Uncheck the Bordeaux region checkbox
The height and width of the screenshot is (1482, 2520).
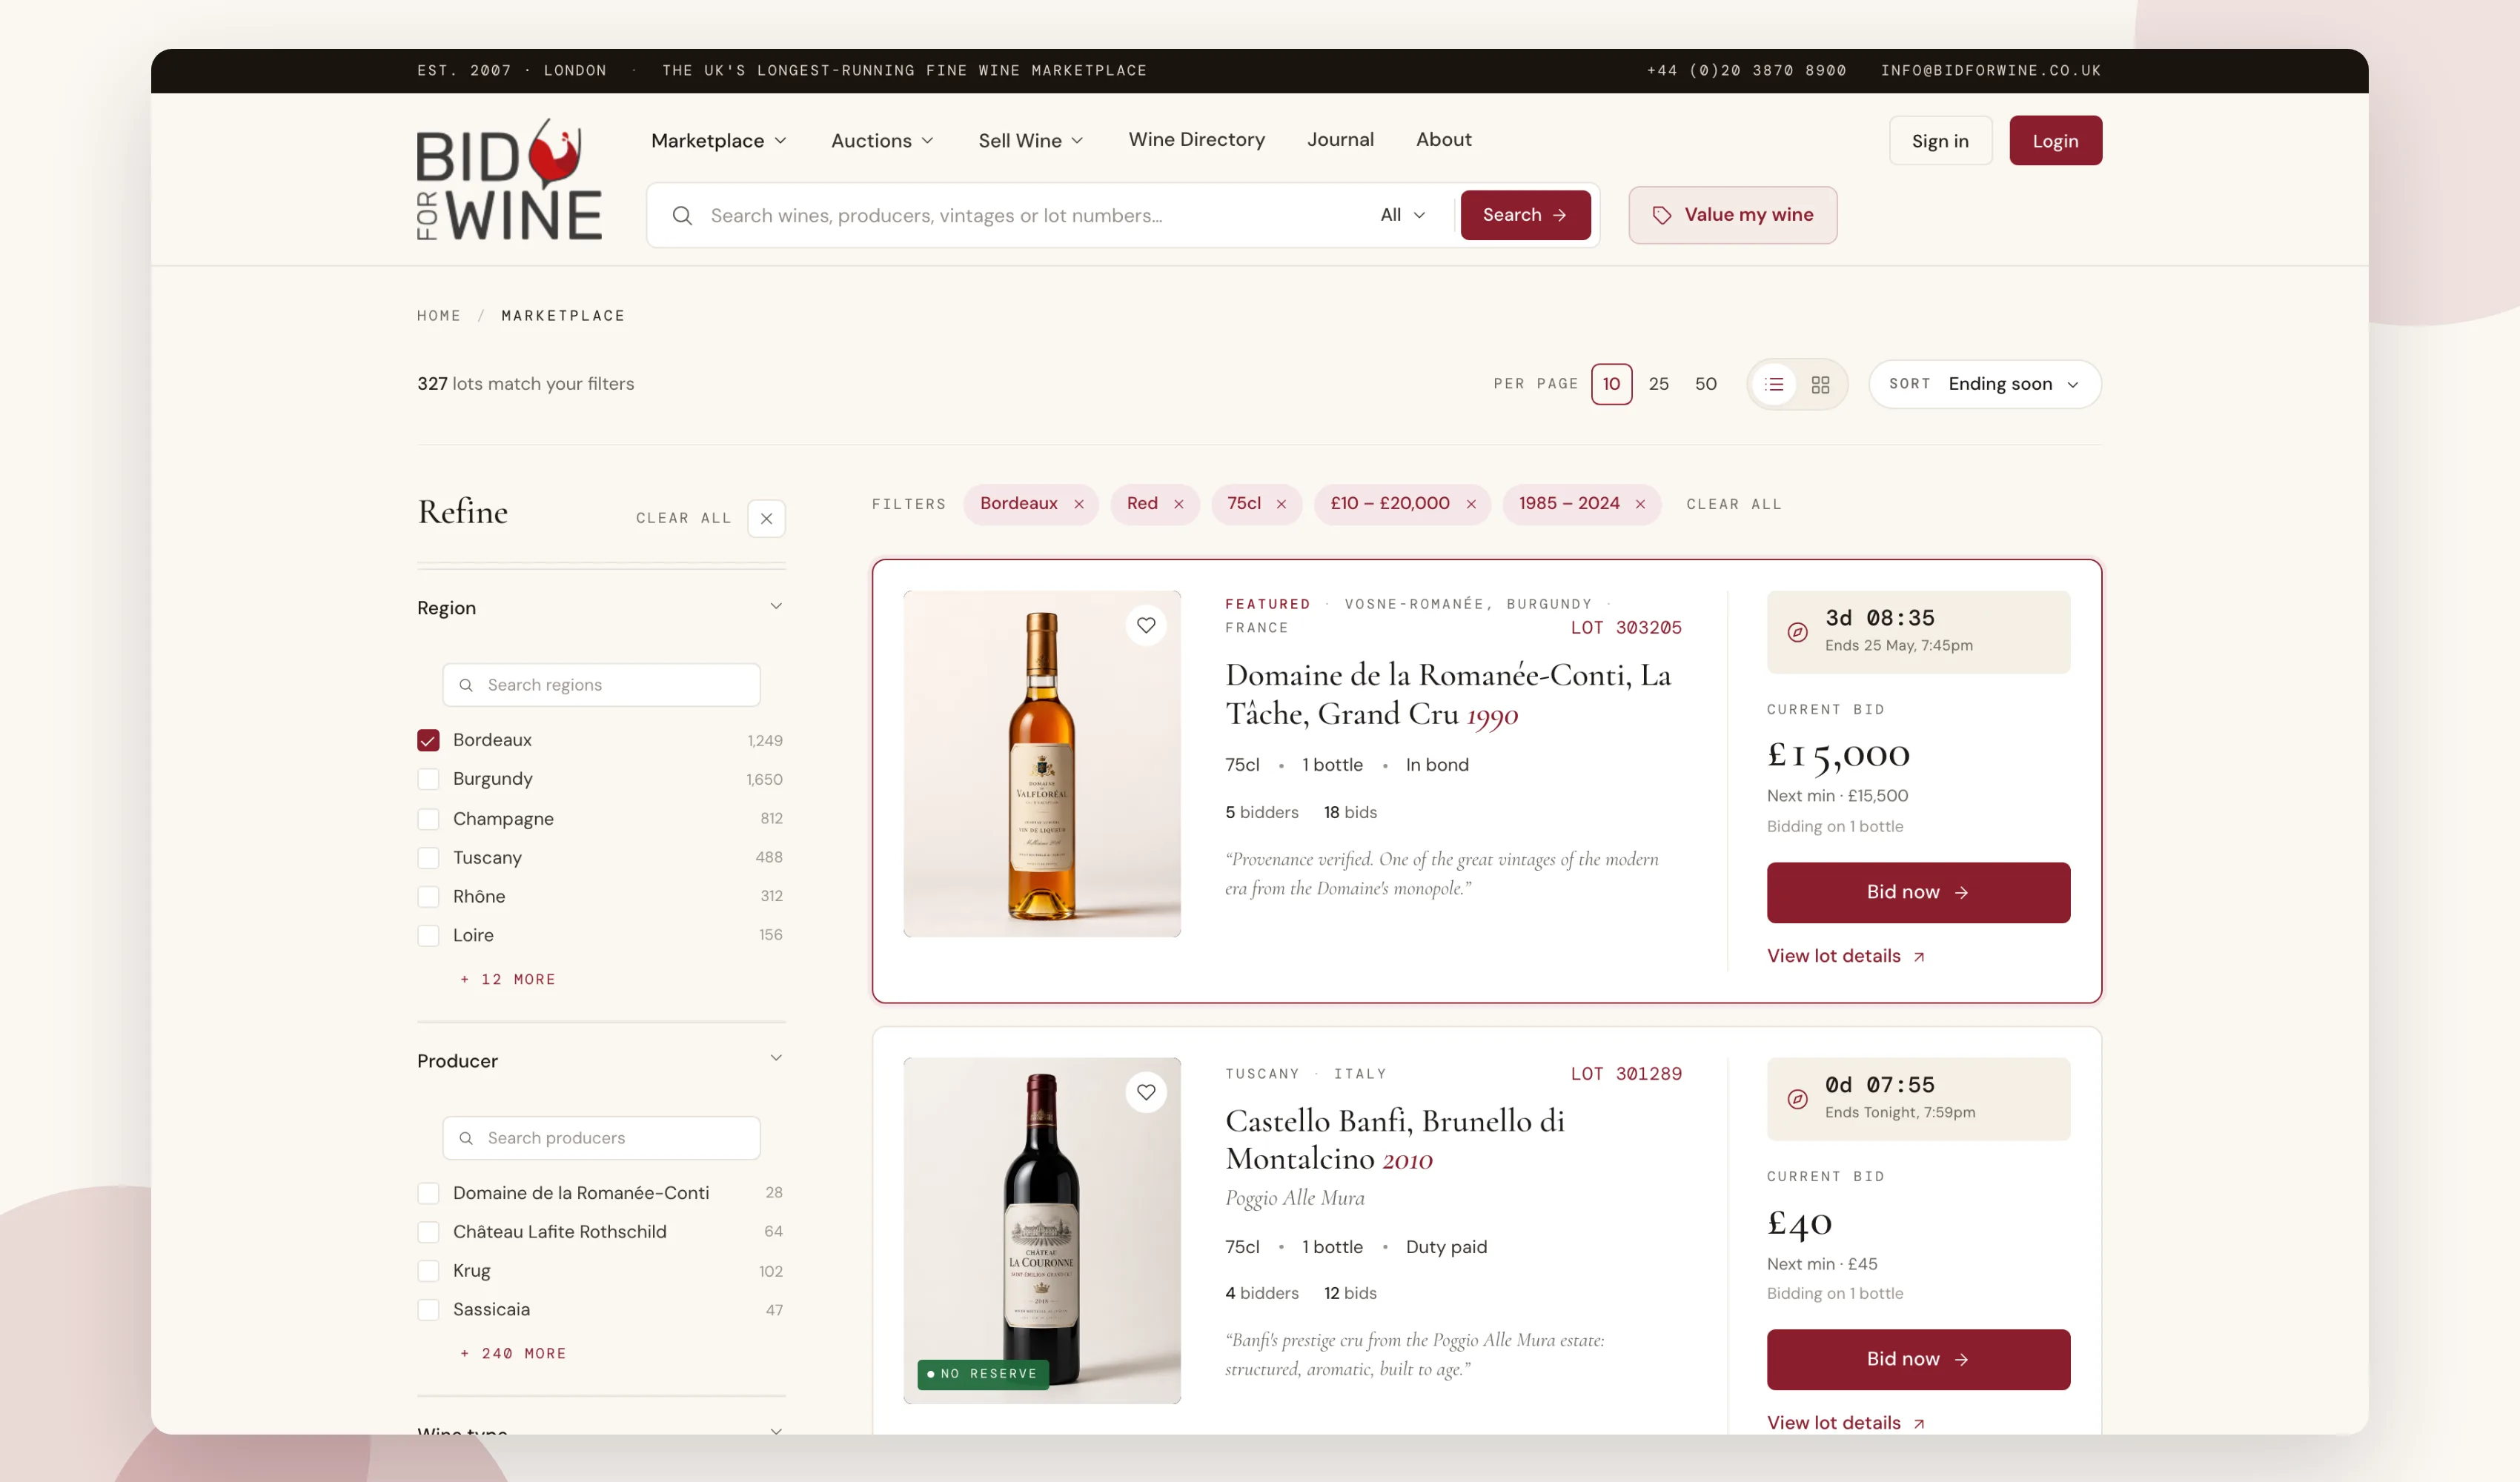click(x=428, y=740)
